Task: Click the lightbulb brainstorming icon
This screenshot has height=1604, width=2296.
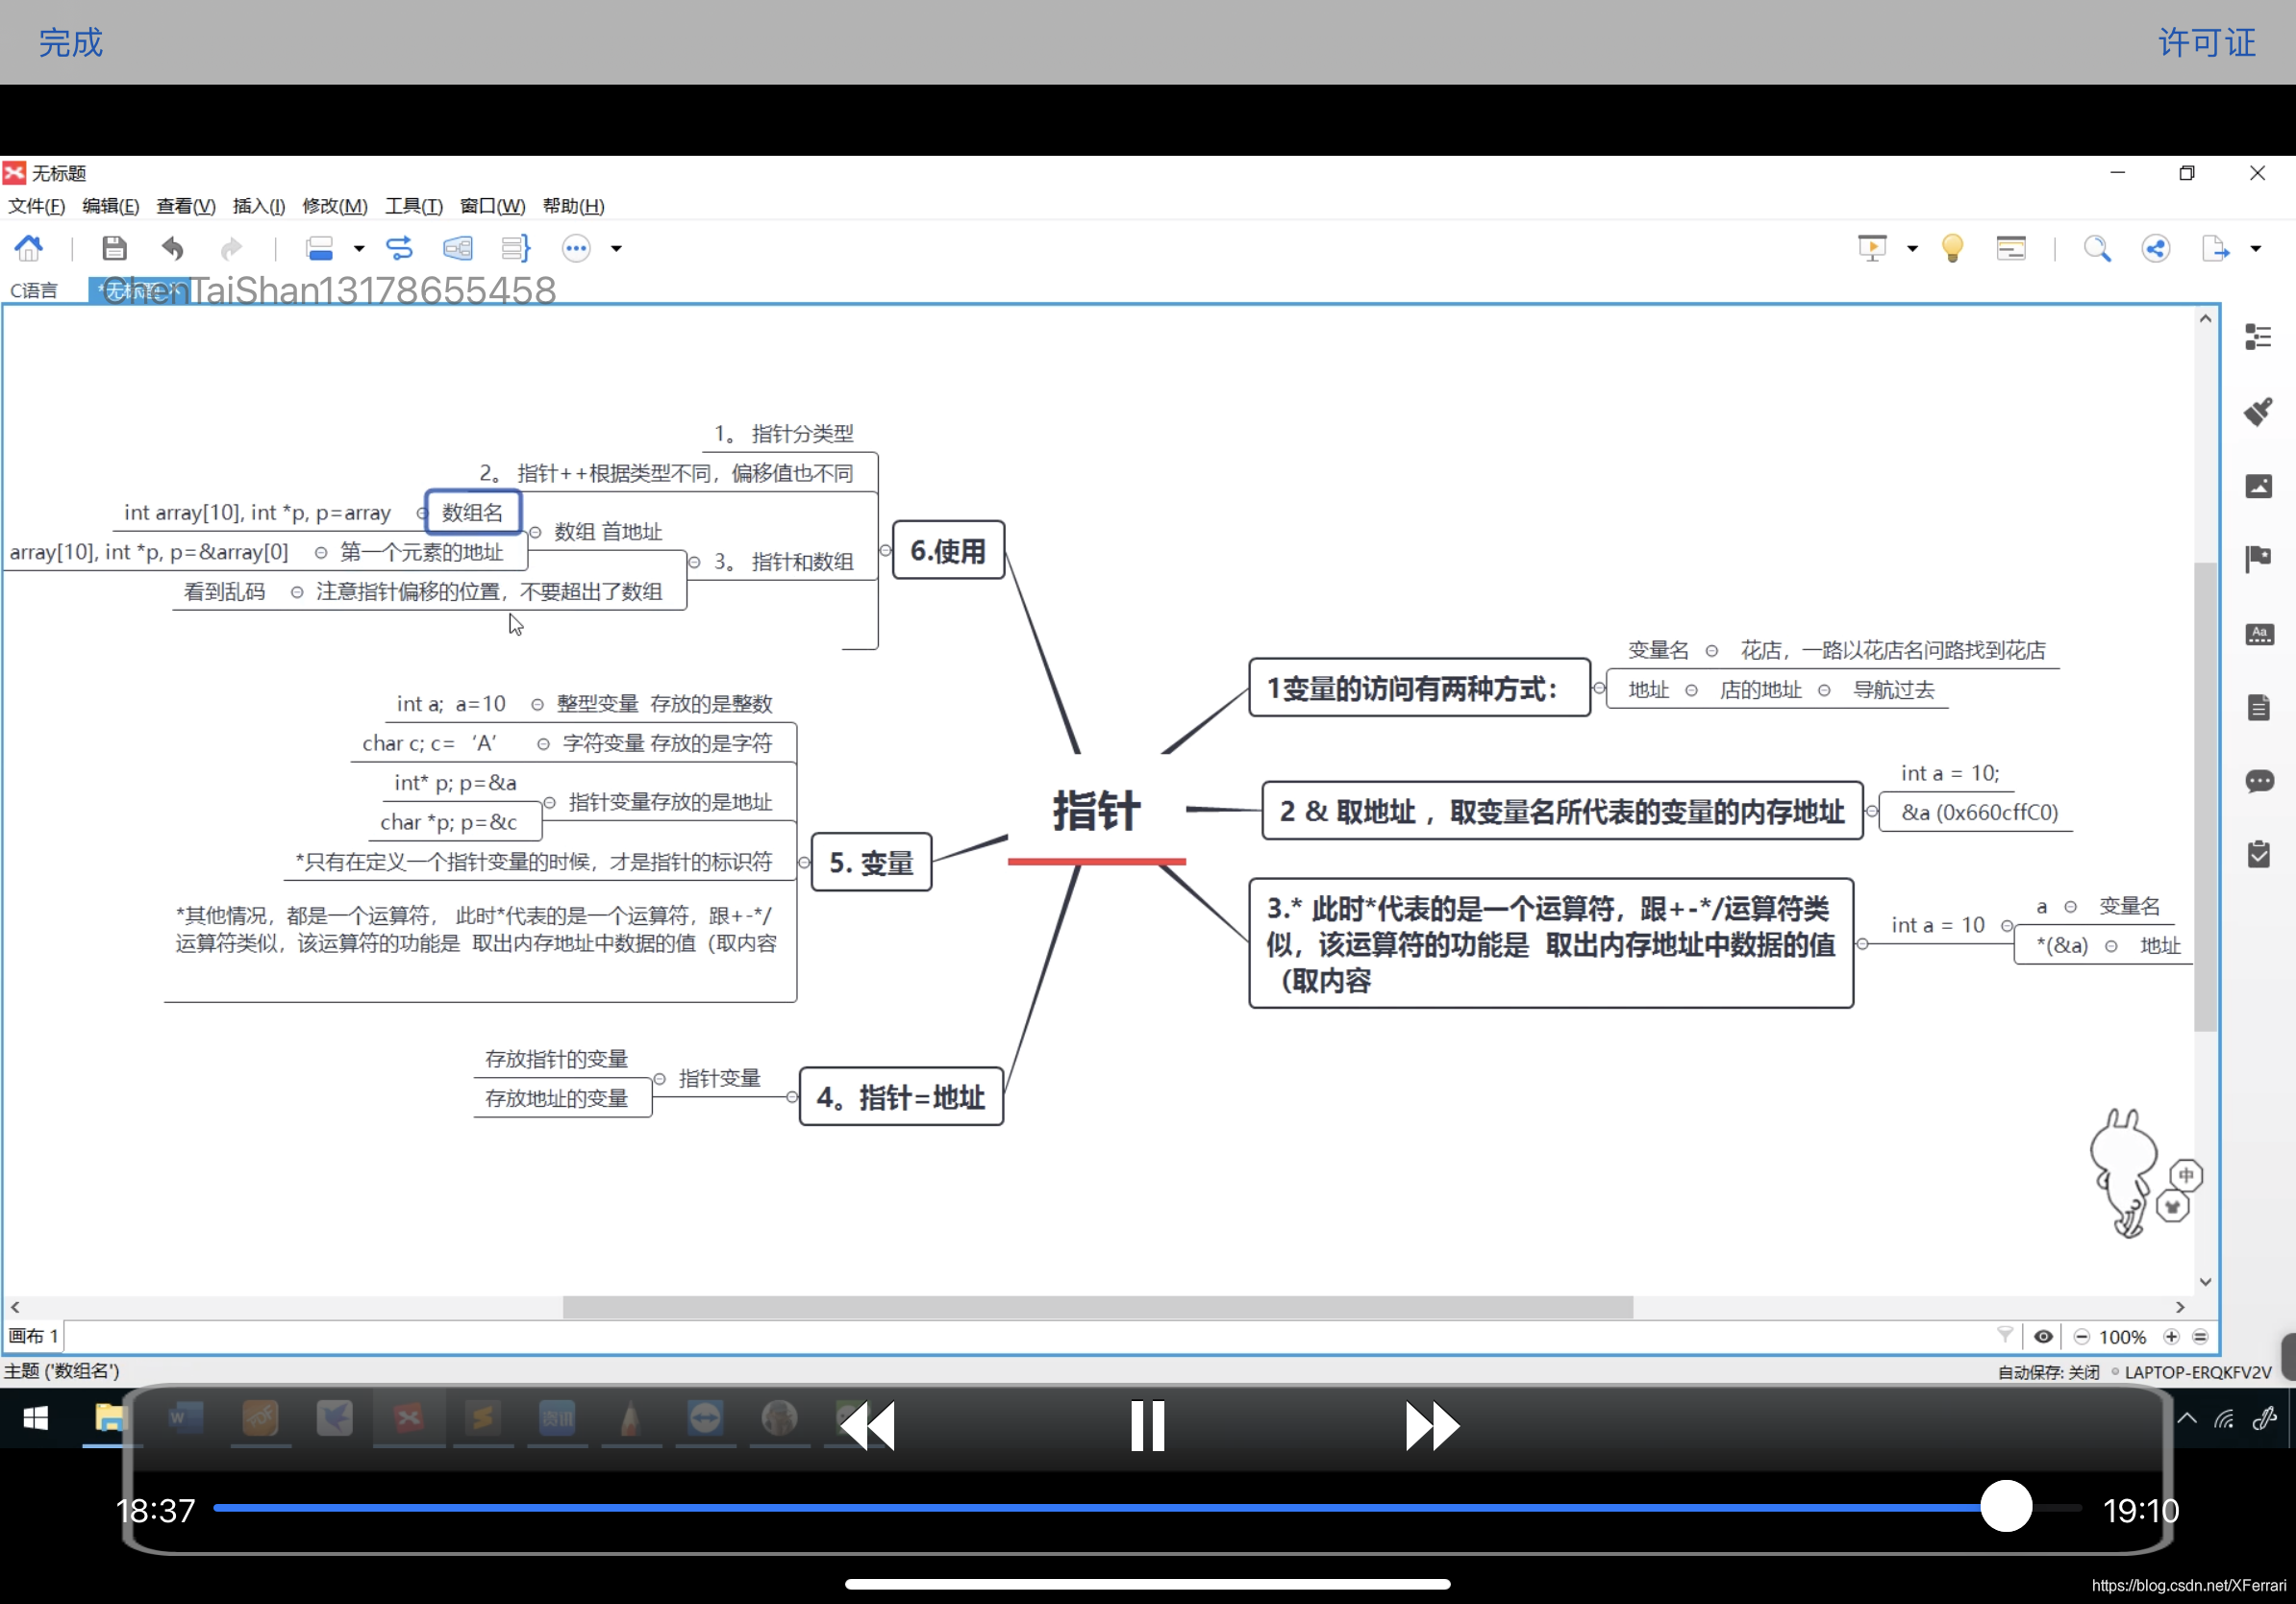Action: click(x=1952, y=248)
